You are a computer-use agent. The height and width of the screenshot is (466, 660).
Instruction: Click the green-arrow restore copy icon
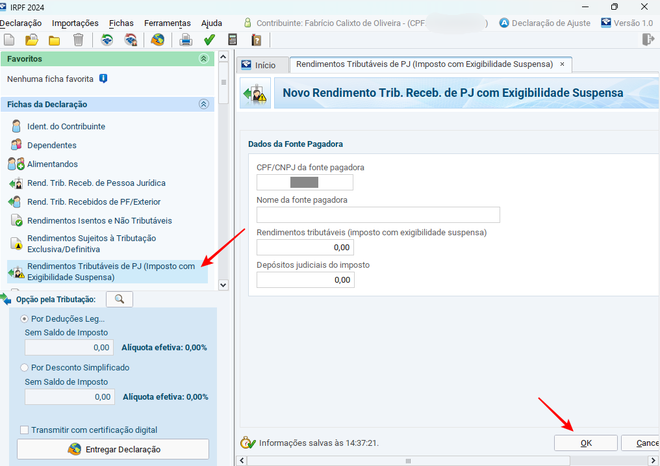click(x=107, y=40)
